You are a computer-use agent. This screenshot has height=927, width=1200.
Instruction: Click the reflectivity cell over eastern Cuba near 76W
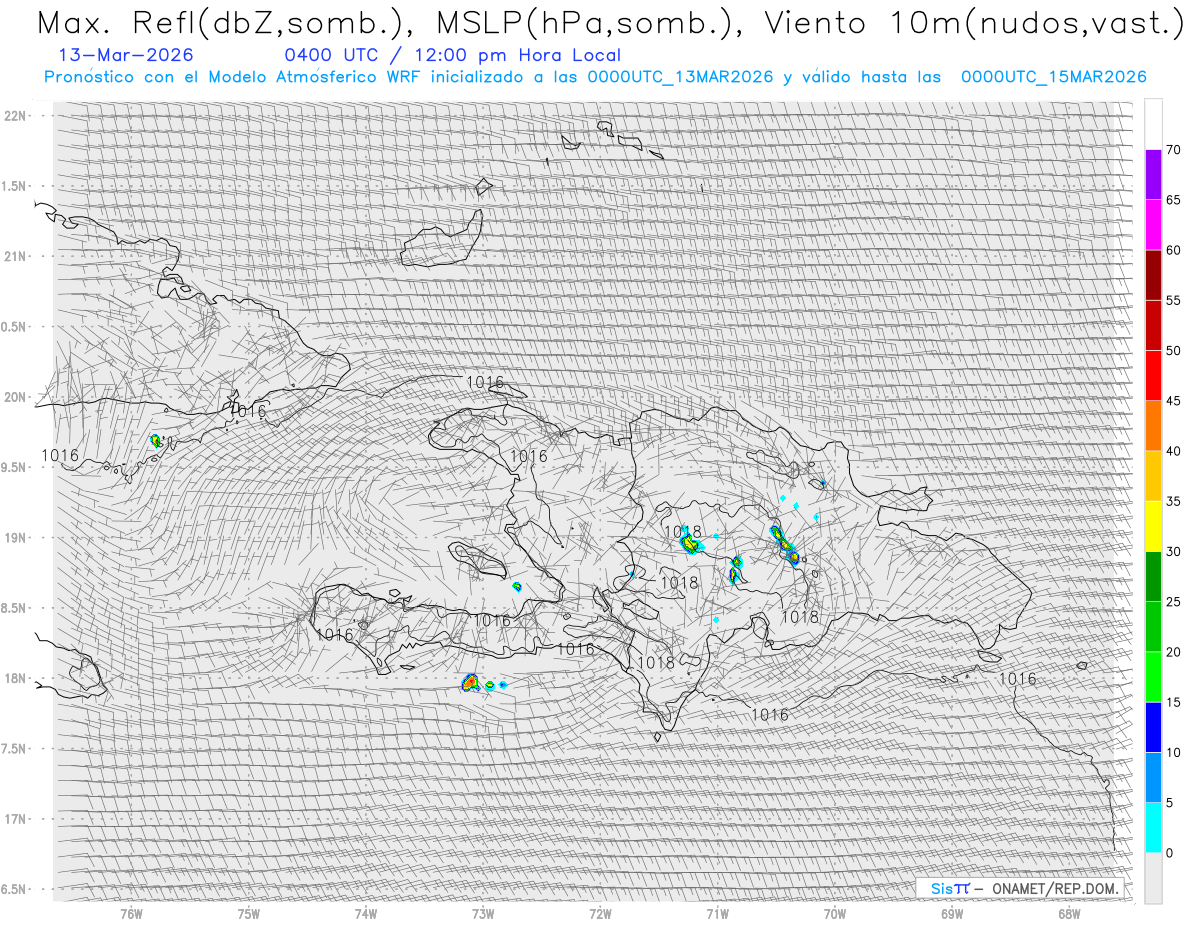click(155, 440)
